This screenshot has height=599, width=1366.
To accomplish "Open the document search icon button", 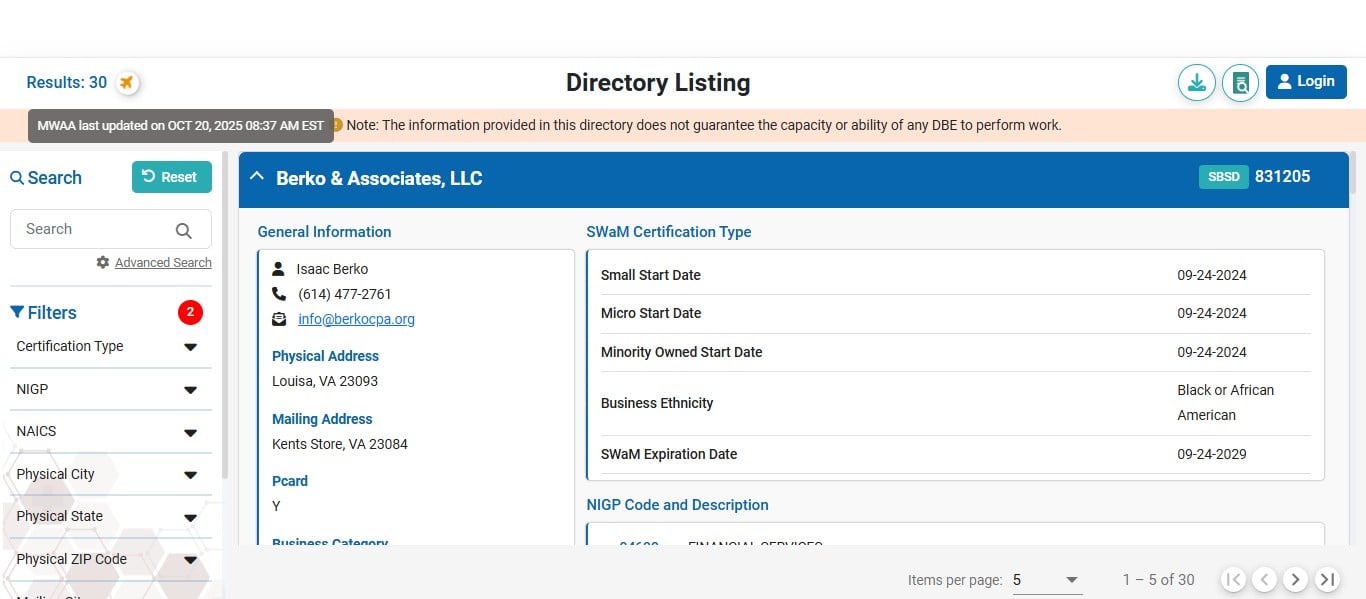I will pos(1240,83).
